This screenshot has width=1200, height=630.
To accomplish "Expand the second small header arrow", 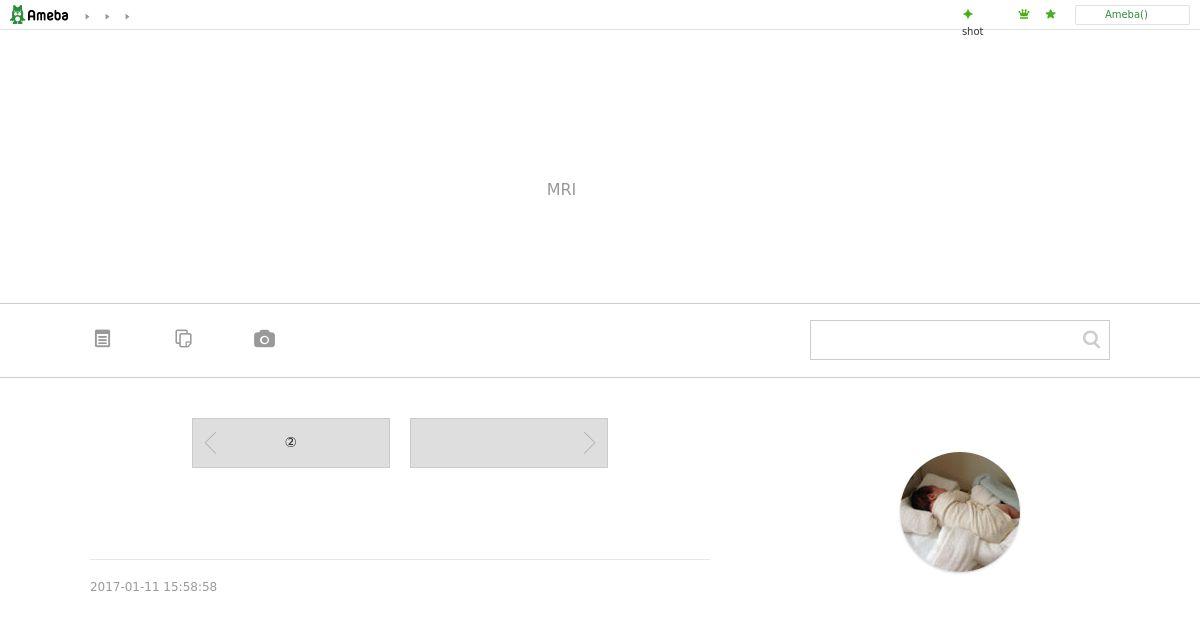I will pyautogui.click(x=107, y=16).
